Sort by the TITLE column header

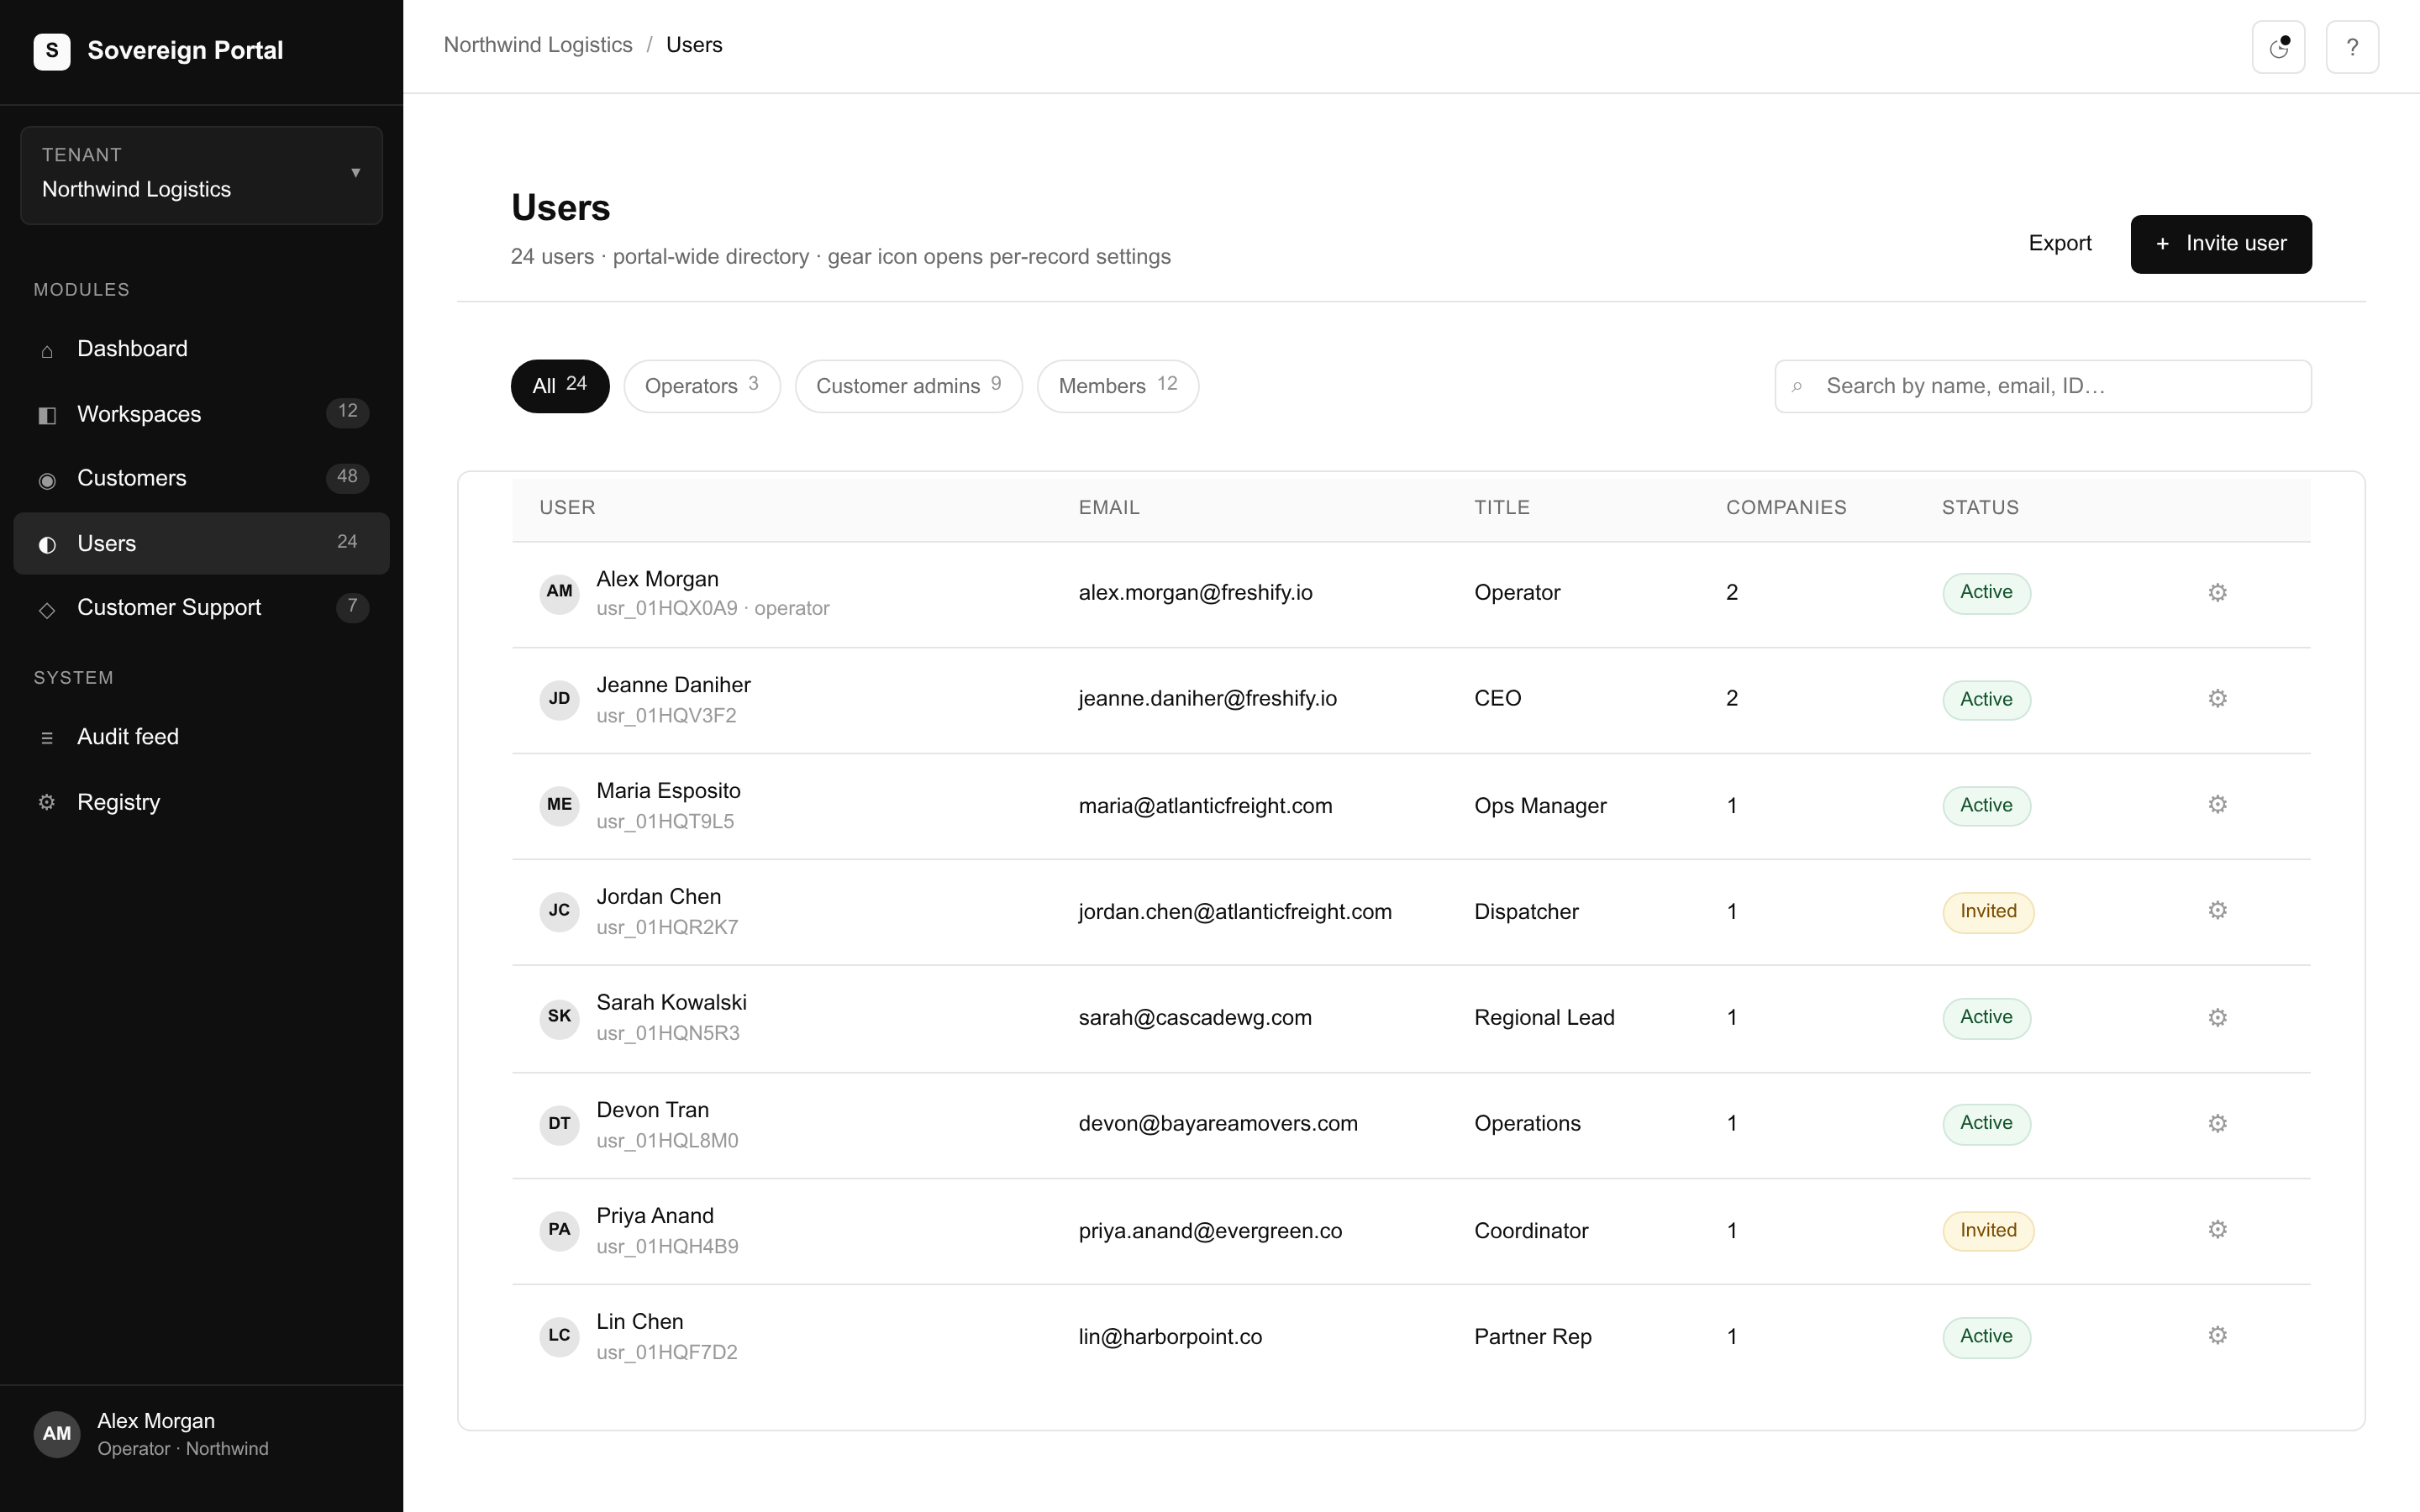(x=1502, y=507)
